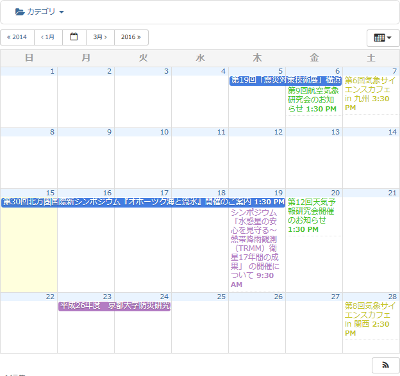Select day 11 in the calendar
Screen dimensions: 400x376
click(221, 132)
